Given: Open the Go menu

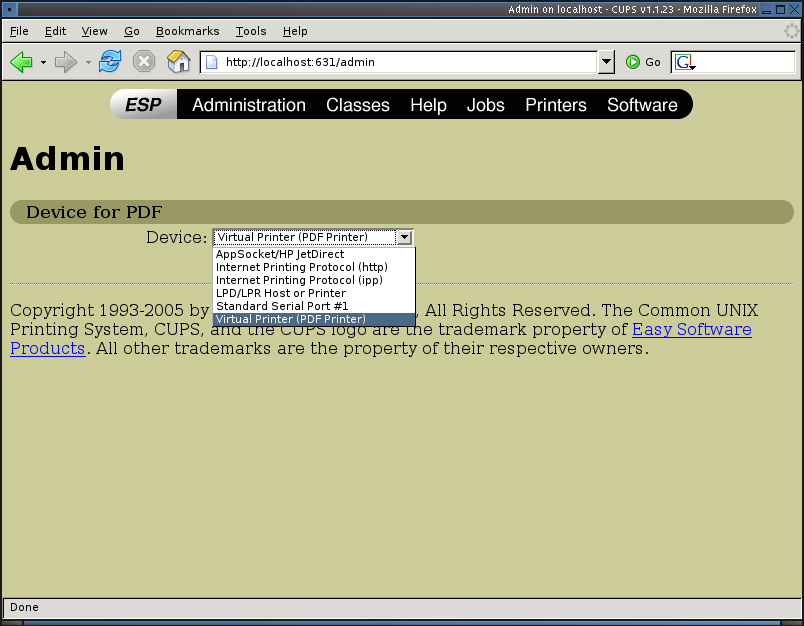Looking at the screenshot, I should tap(132, 31).
